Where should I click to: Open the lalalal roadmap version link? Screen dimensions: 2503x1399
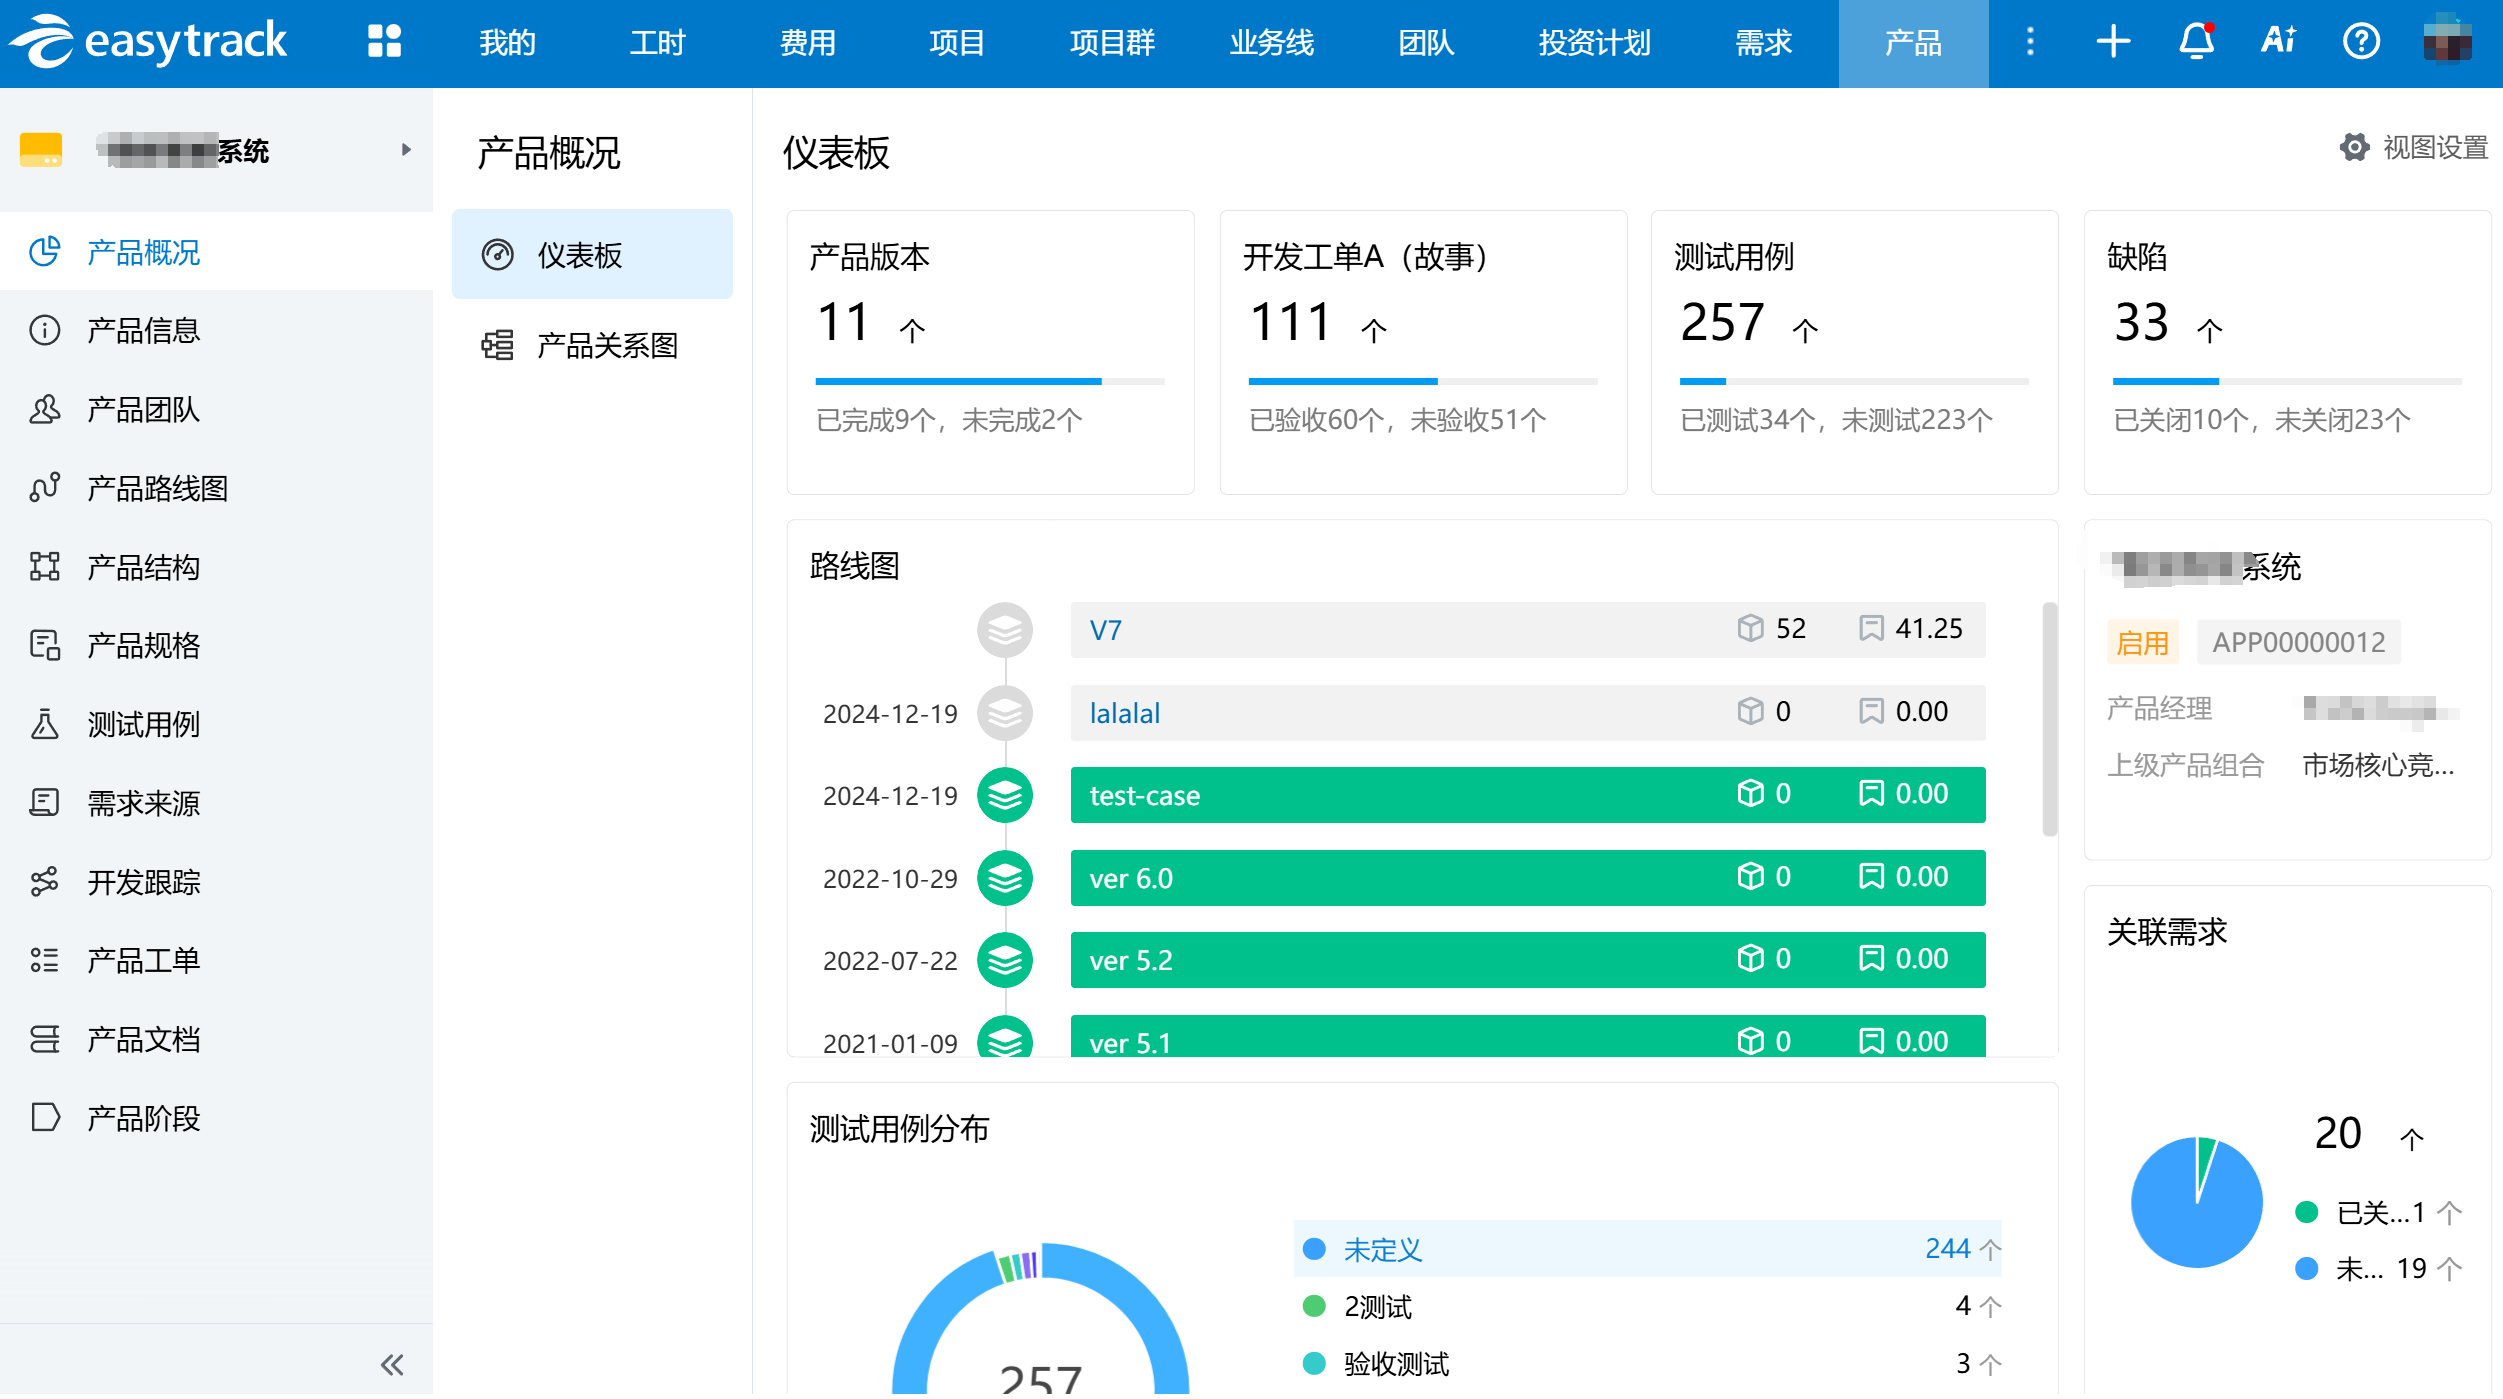click(x=1124, y=713)
